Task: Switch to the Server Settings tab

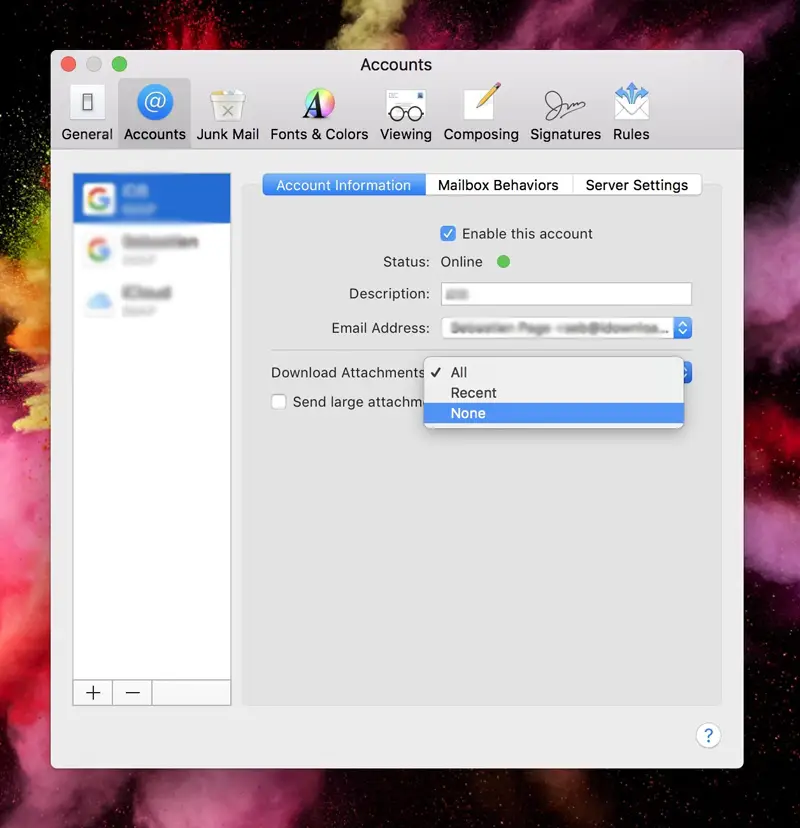Action: pyautogui.click(x=636, y=185)
